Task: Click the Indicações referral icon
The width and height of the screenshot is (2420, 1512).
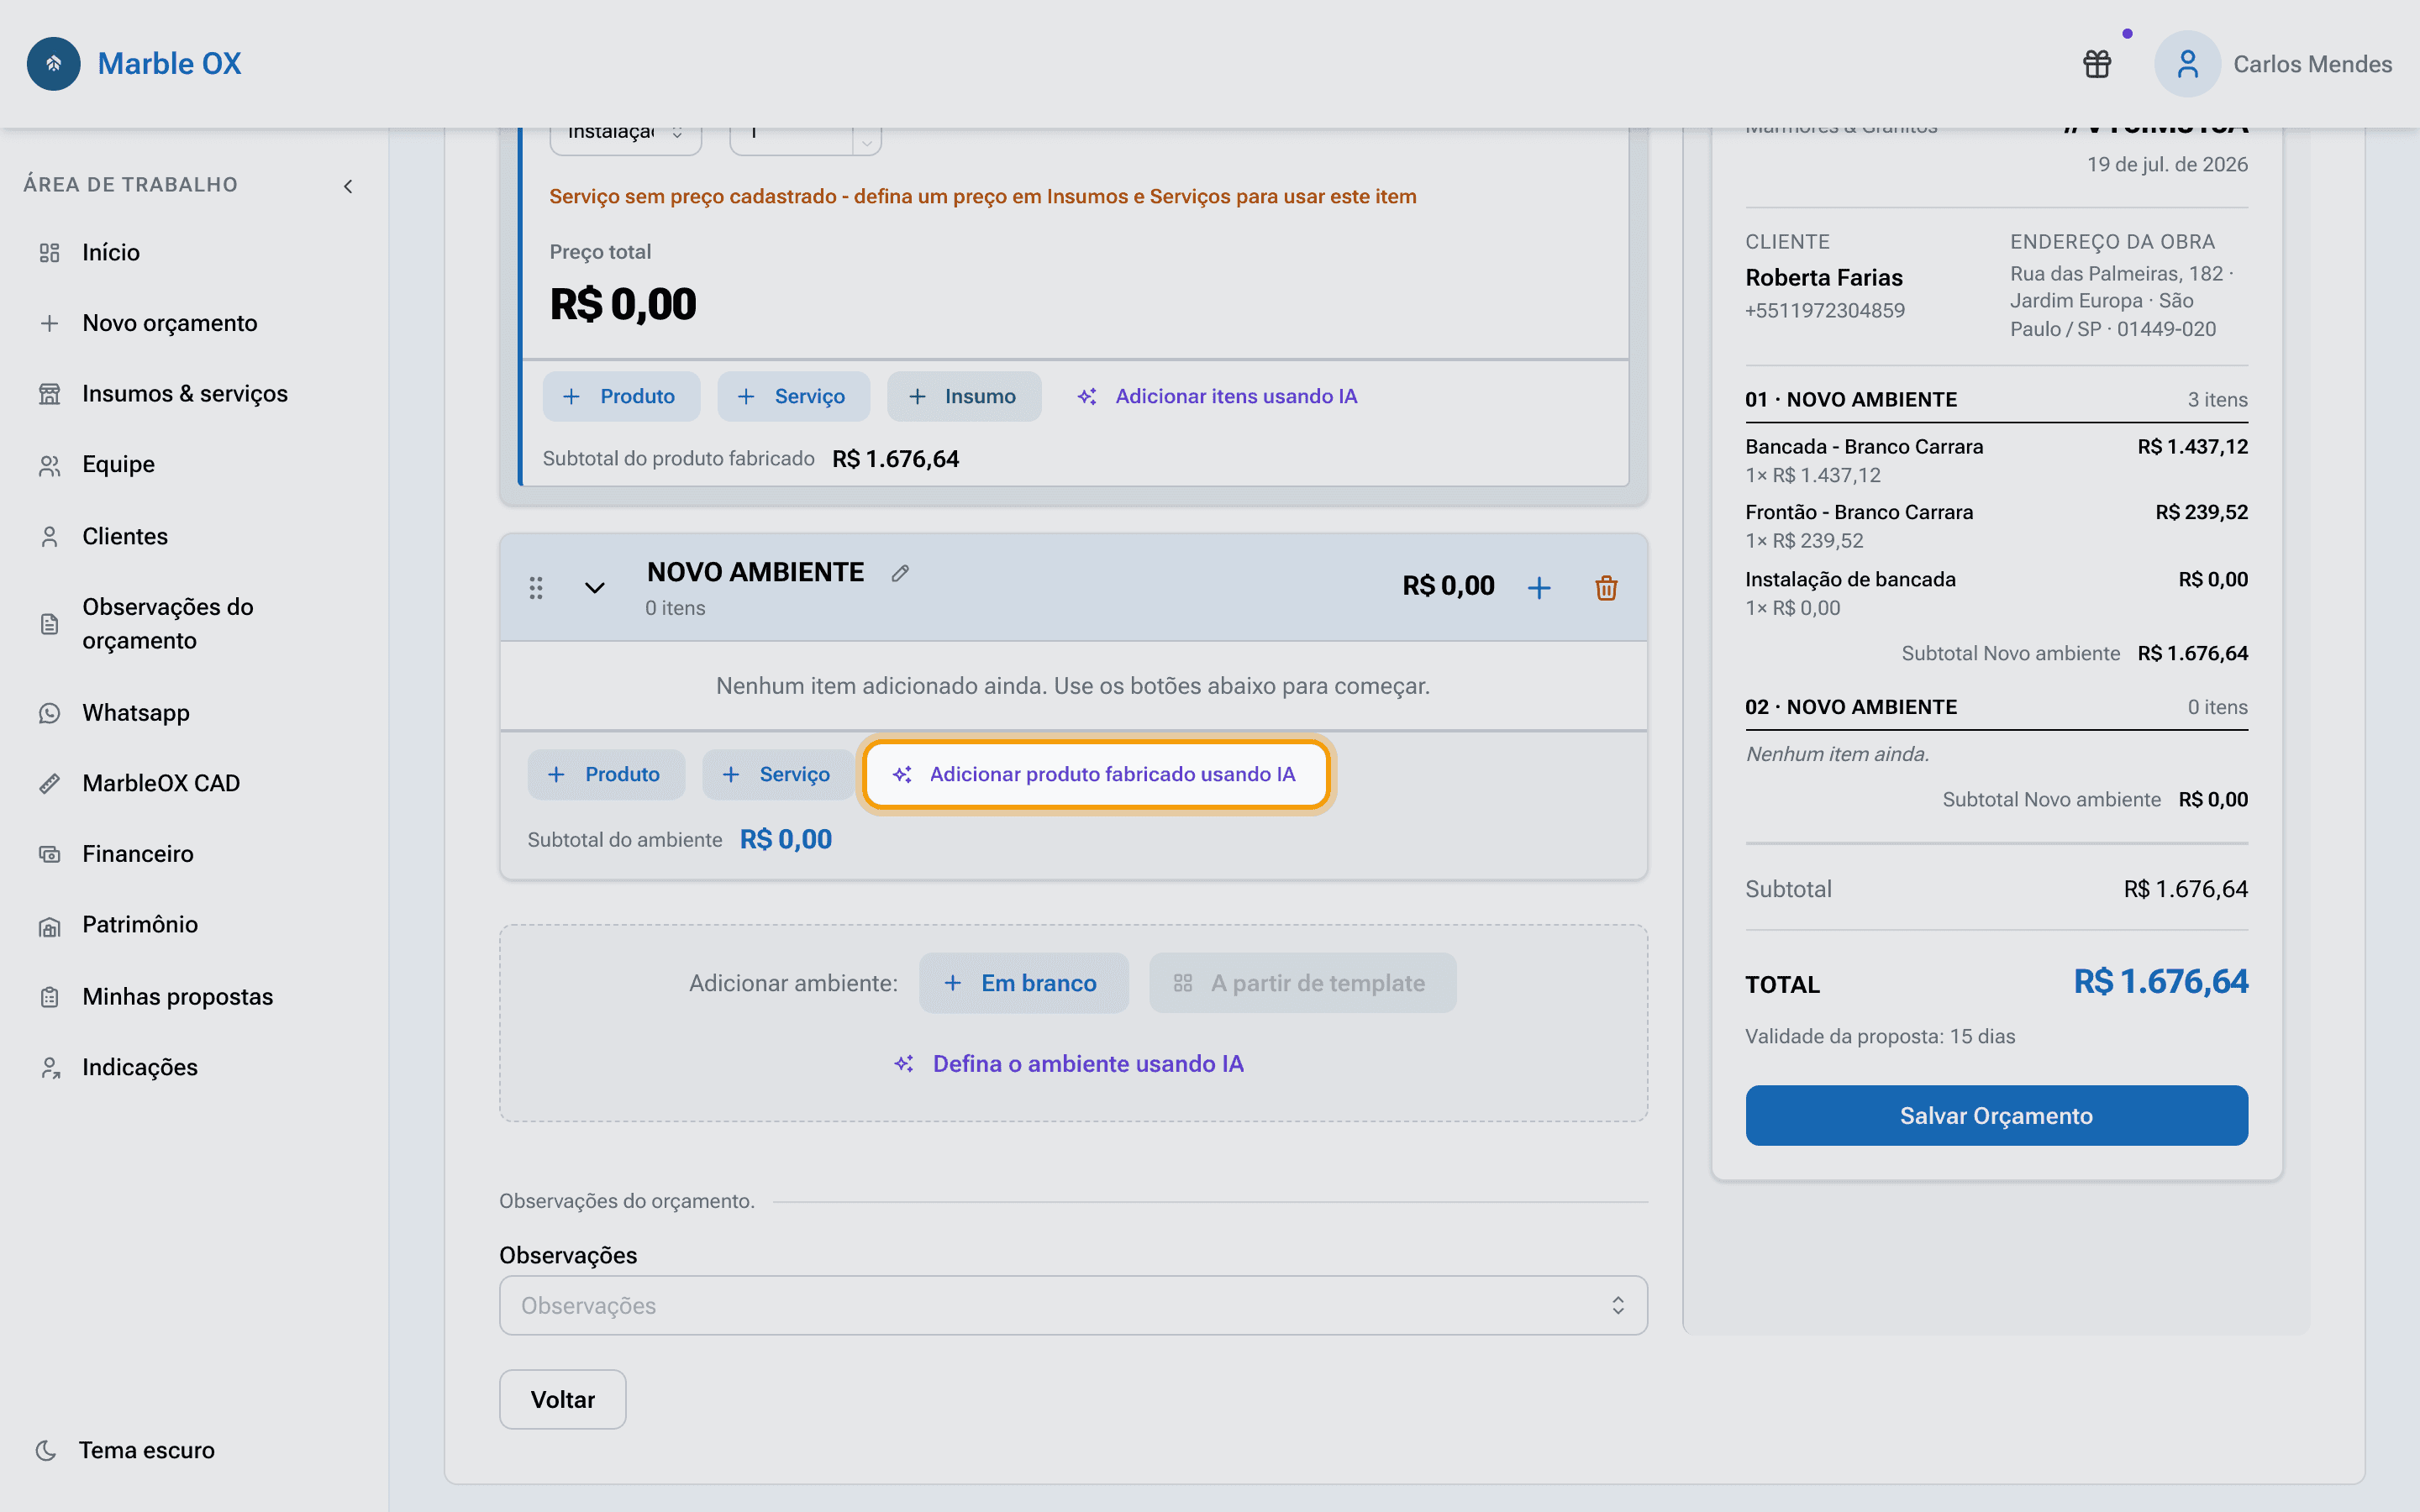Action: (x=49, y=1068)
